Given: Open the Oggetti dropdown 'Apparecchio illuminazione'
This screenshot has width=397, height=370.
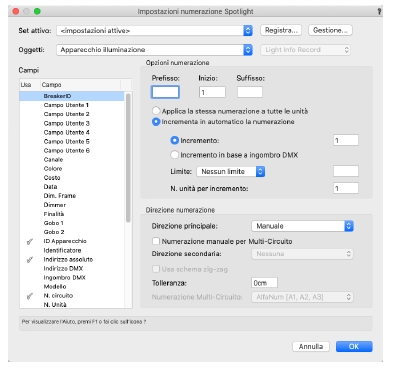Looking at the screenshot, I should pos(154,50).
